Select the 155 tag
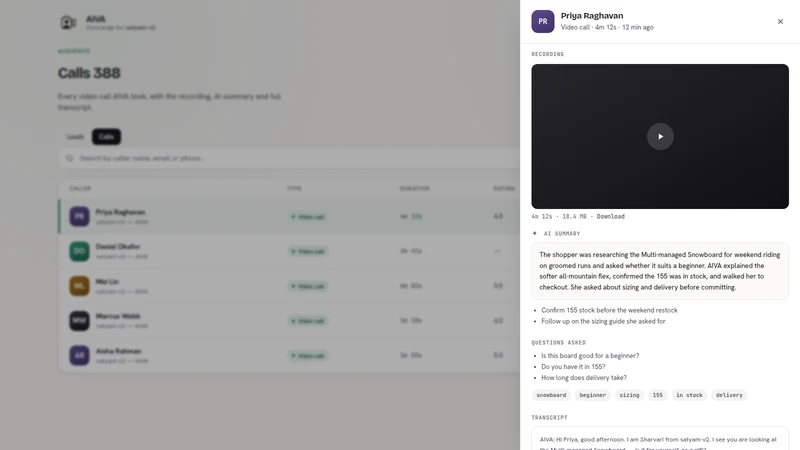The width and height of the screenshot is (800, 450). click(x=658, y=395)
